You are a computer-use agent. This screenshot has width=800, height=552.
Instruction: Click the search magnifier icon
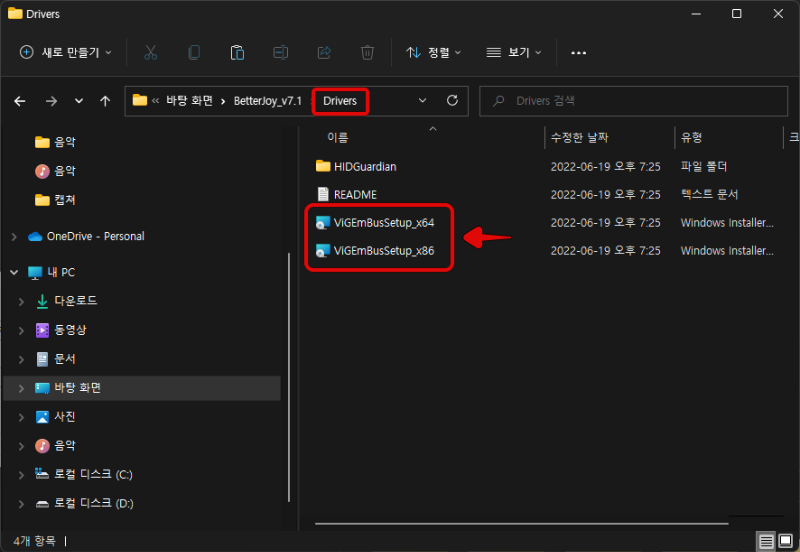click(499, 101)
